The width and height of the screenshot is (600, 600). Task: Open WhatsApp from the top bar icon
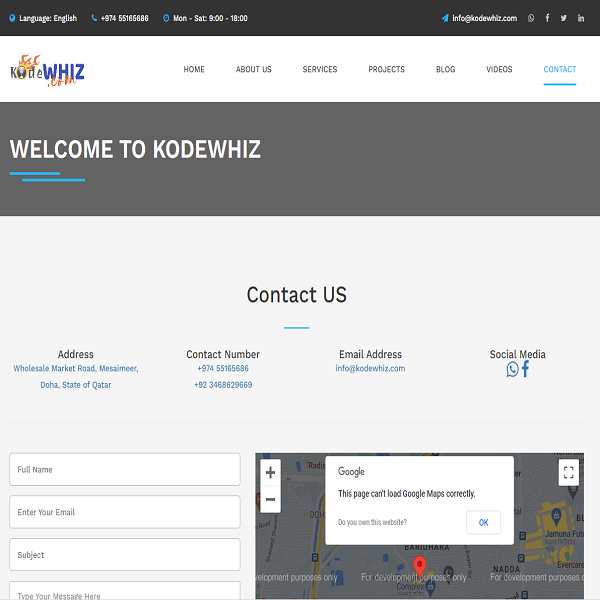531,18
